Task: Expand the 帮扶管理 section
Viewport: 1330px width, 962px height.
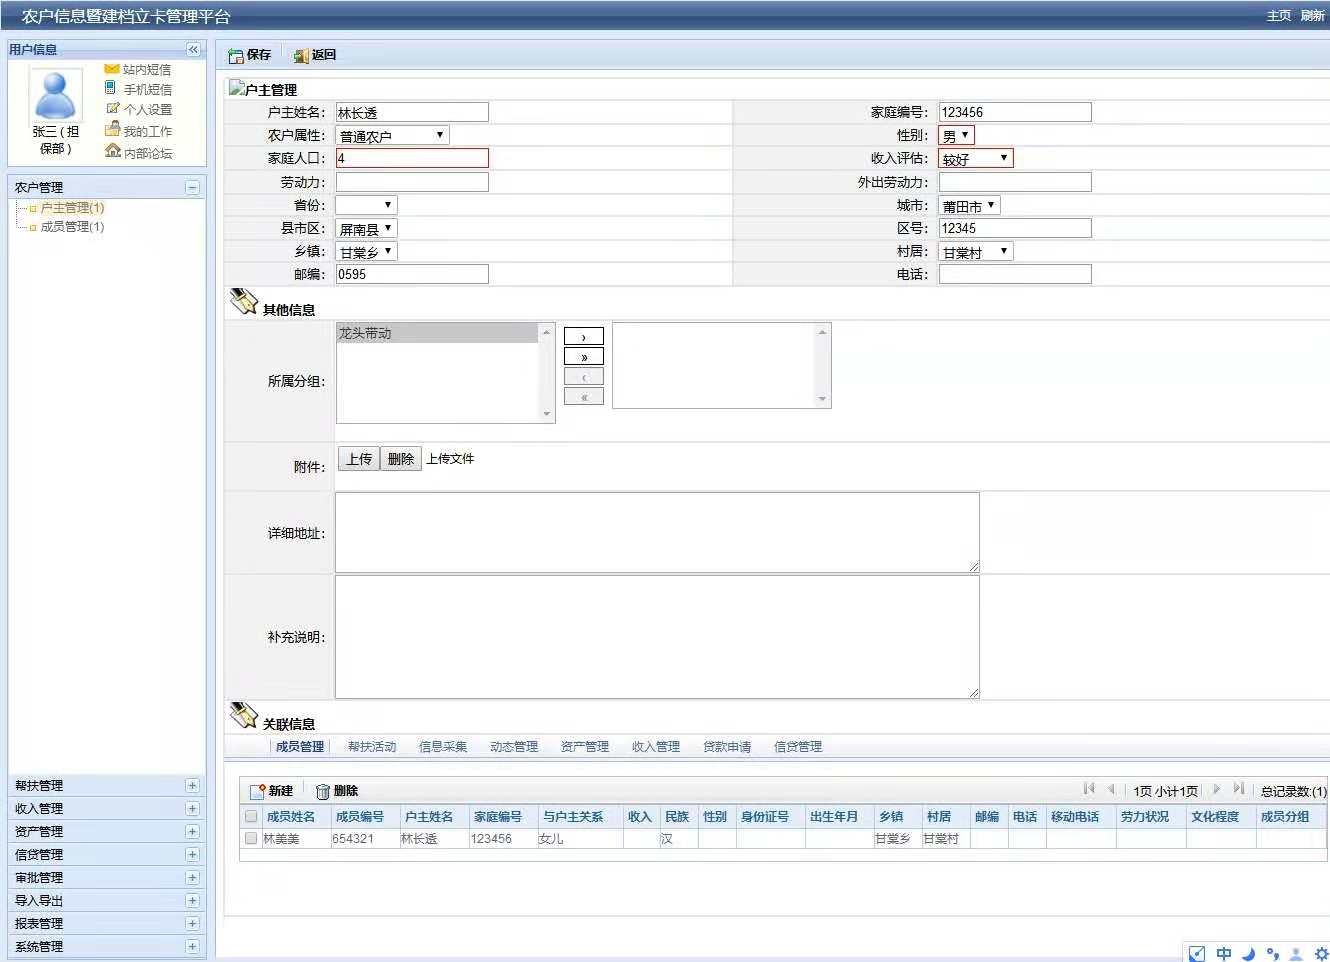Action: (192, 786)
